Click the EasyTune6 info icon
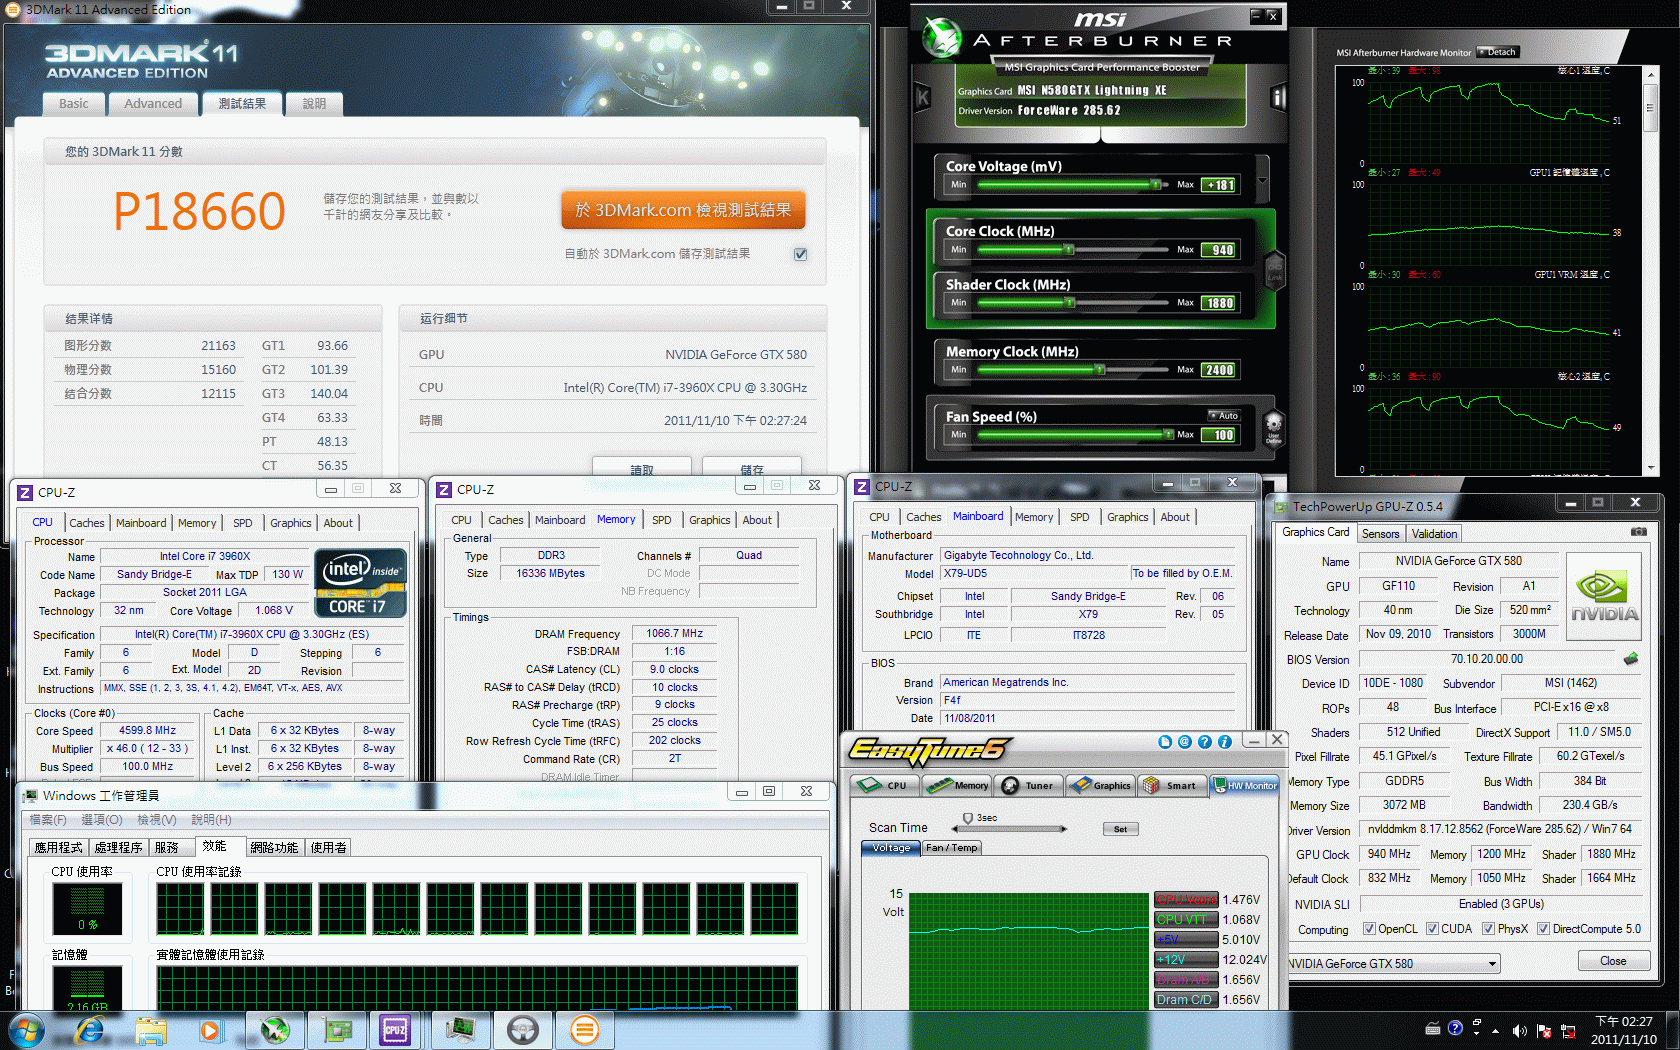The width and height of the screenshot is (1680, 1050). click(x=1225, y=742)
